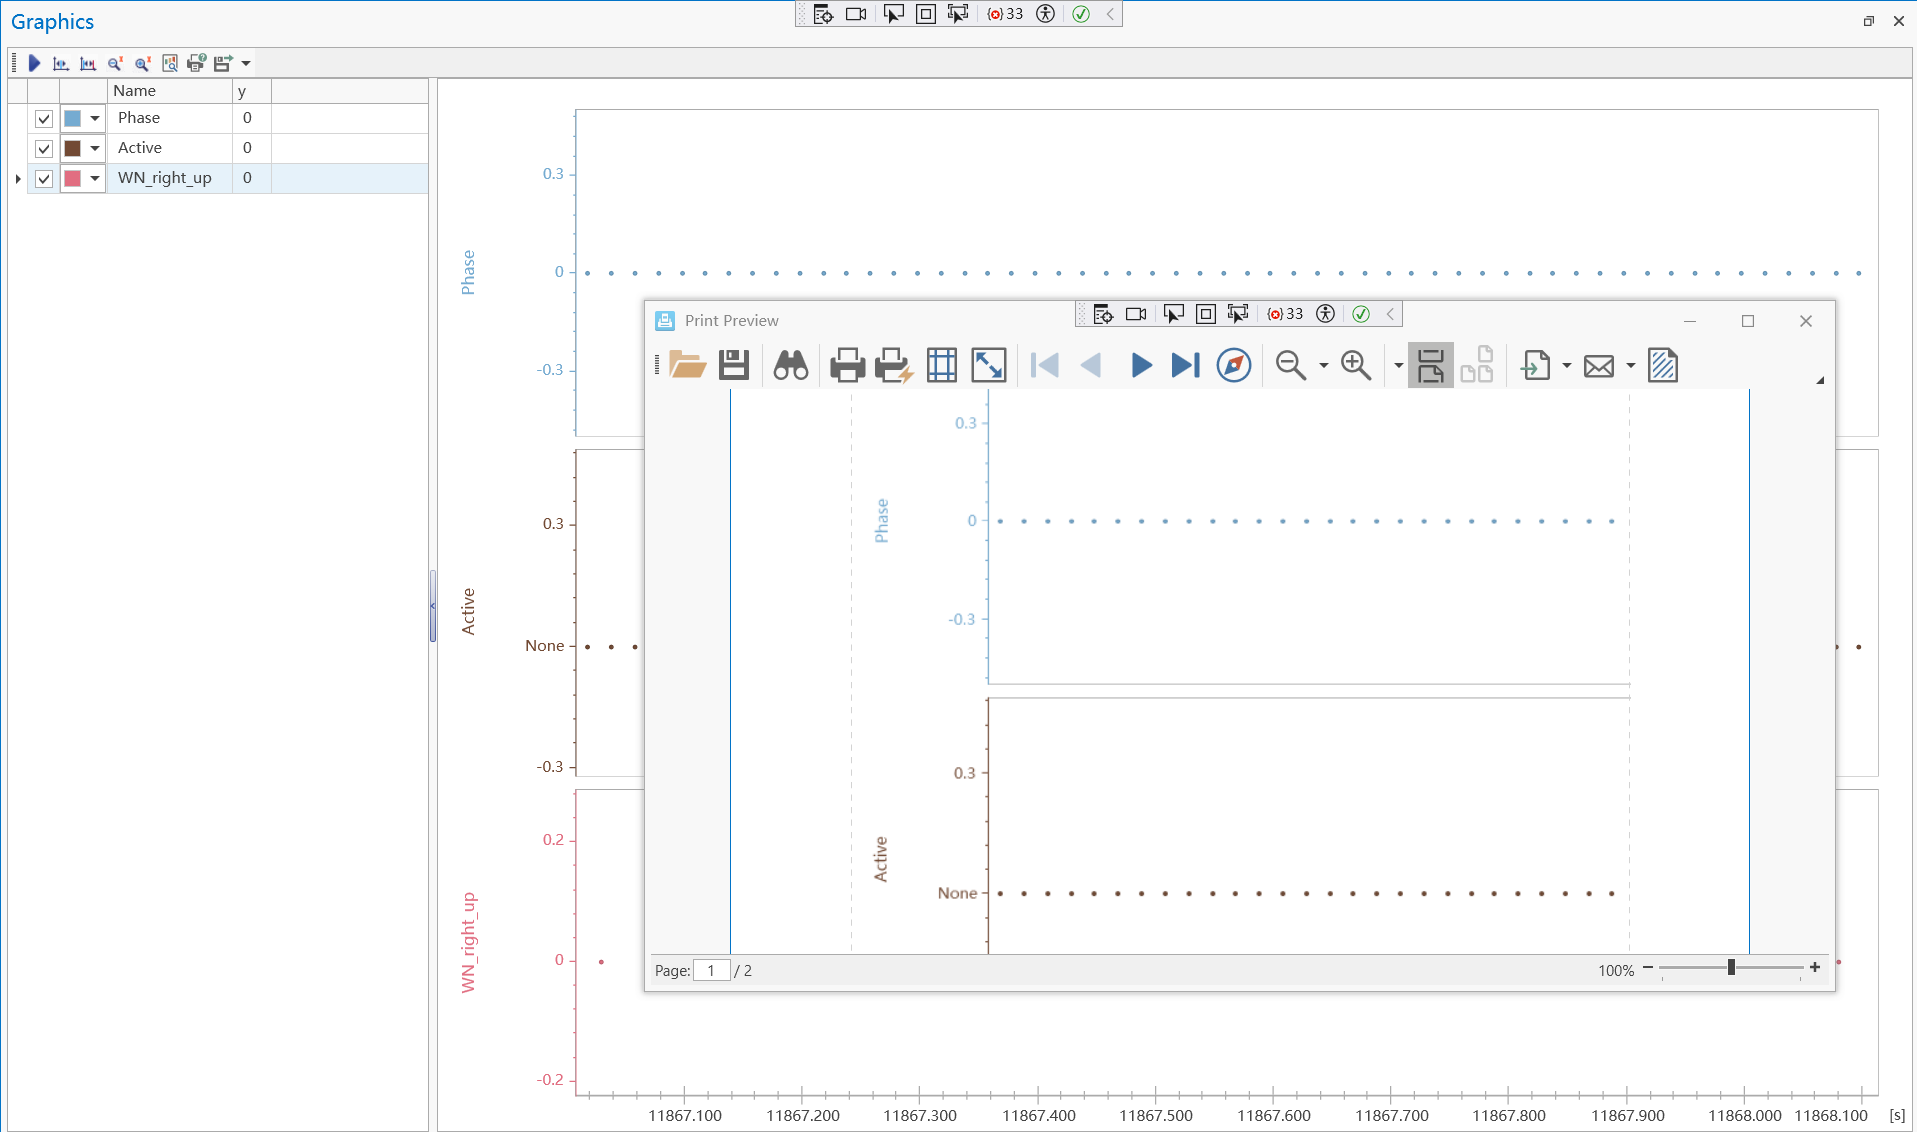Click the zoom slider handle in Print Preview
This screenshot has width=1917, height=1132.
pos(1731,967)
